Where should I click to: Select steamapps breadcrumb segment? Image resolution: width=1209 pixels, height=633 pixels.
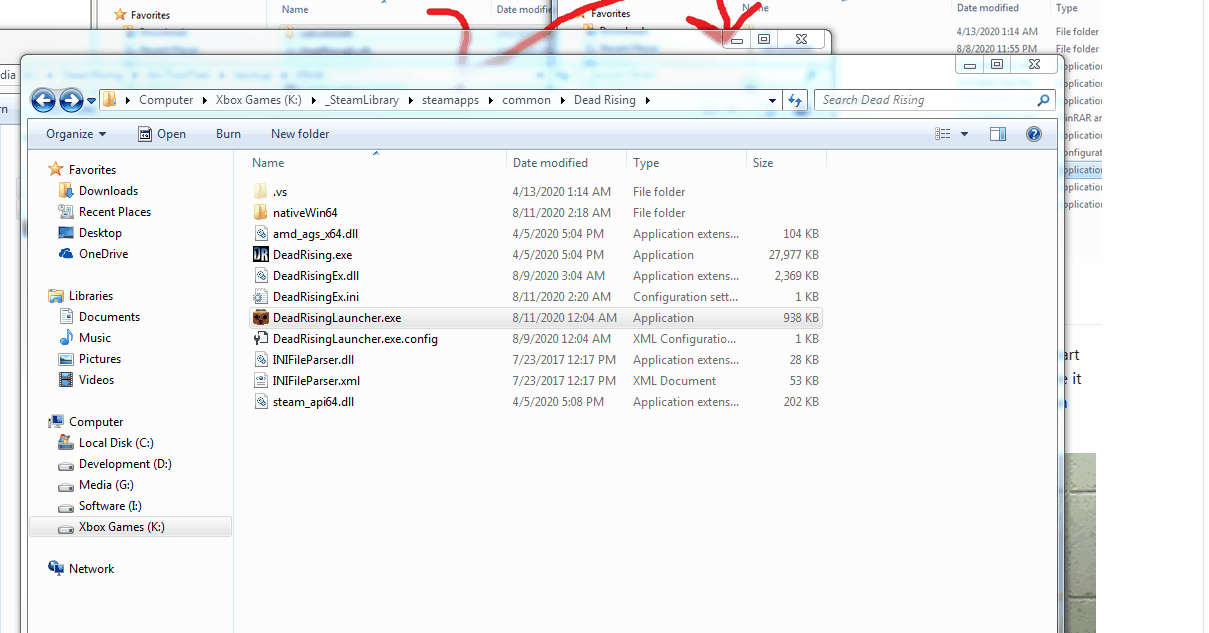(x=452, y=100)
